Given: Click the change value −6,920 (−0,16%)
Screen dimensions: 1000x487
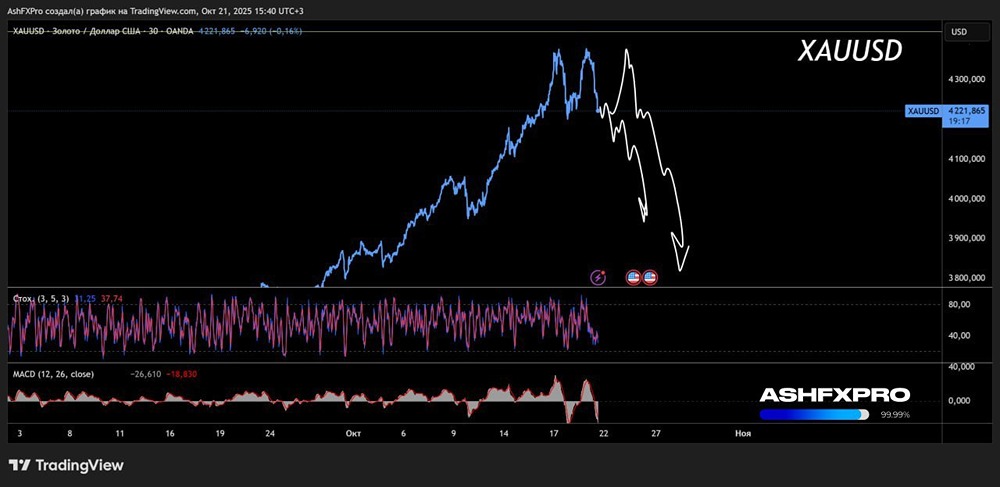Looking at the screenshot, I should tap(272, 31).
